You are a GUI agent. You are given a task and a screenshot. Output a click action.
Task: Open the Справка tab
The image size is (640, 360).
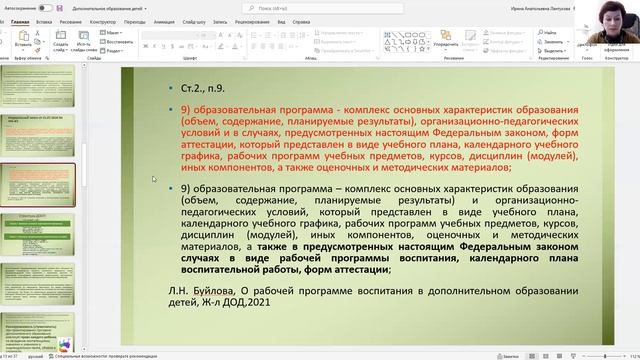tap(301, 22)
